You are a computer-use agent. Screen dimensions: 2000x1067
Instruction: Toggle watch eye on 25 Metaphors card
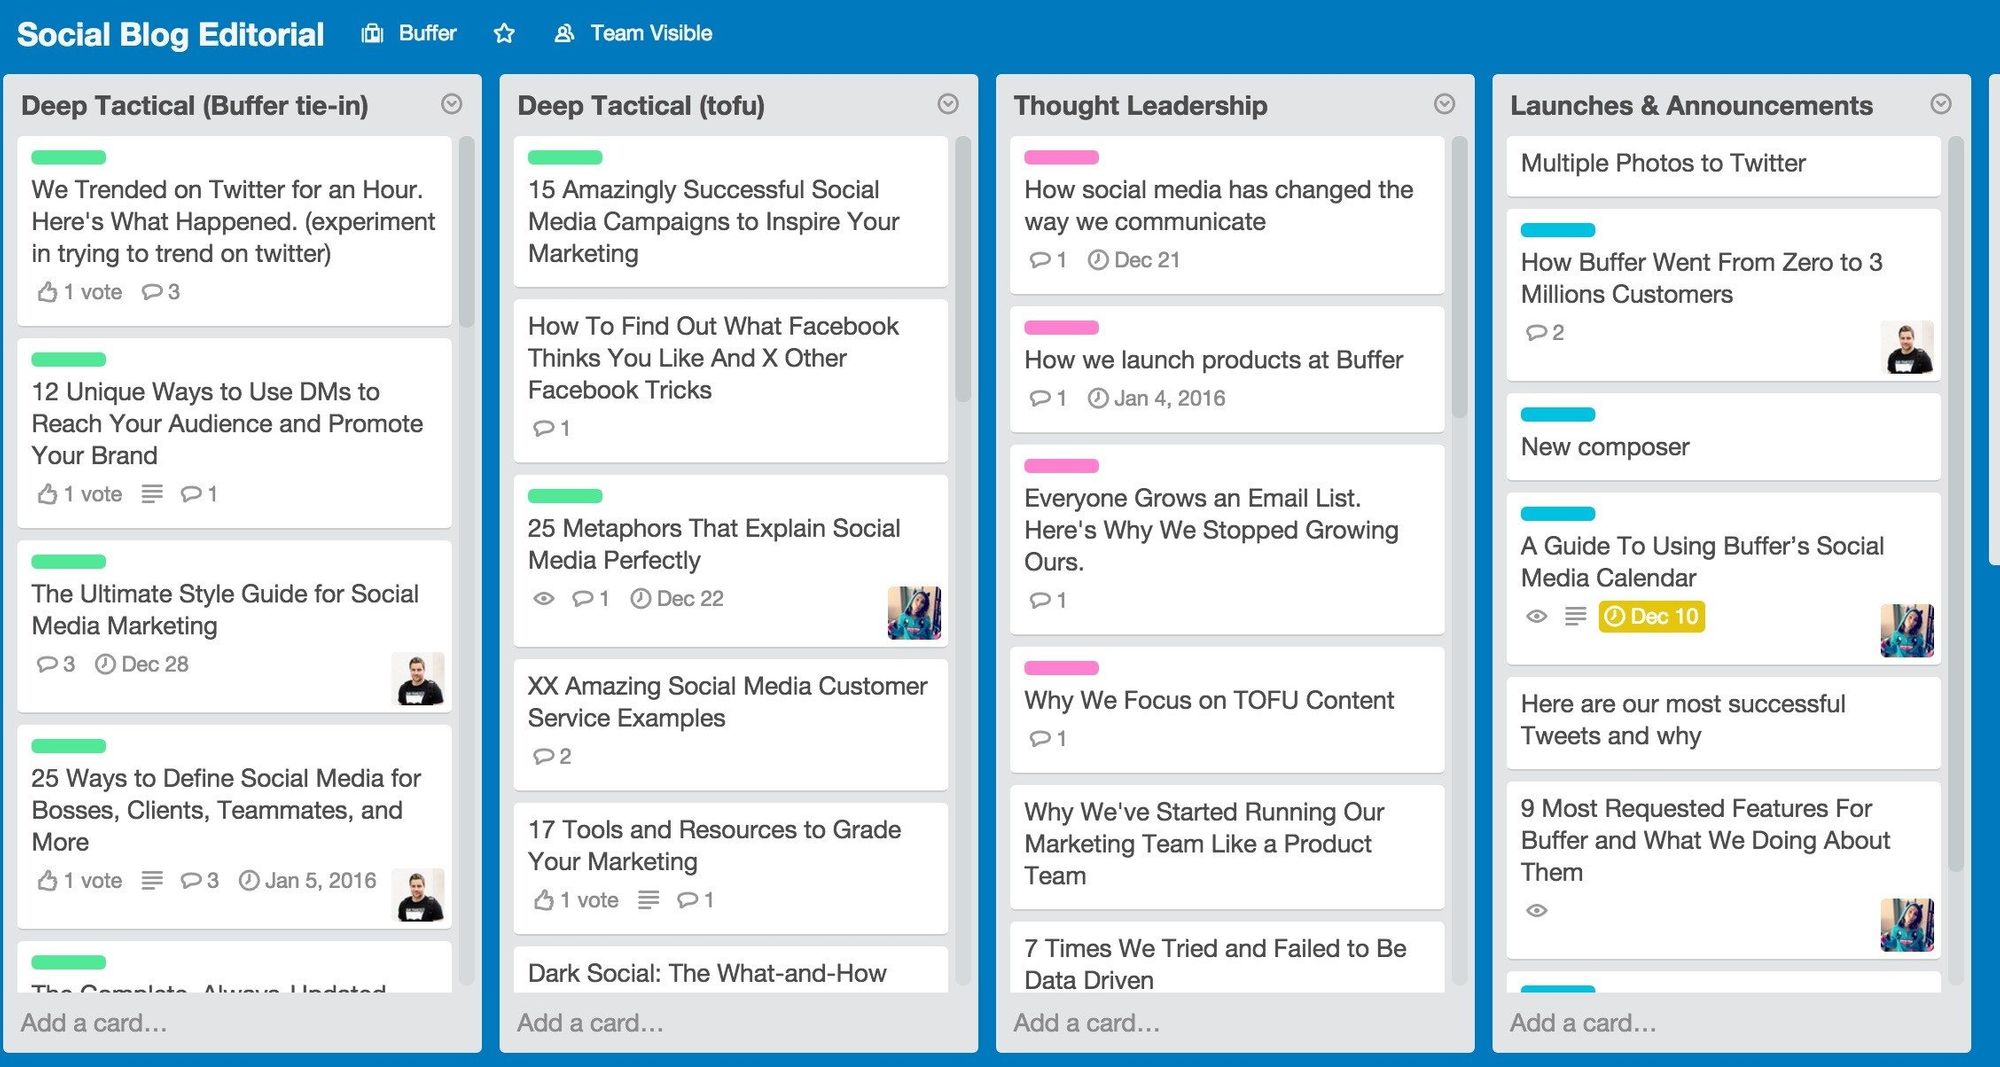[543, 598]
